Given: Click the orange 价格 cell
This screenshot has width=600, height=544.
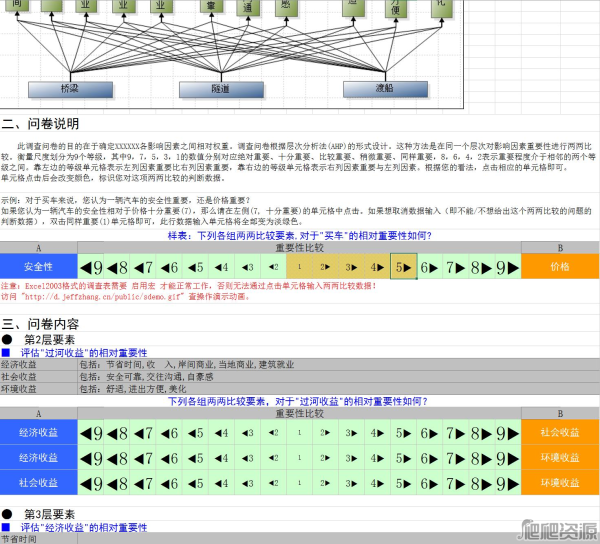Looking at the screenshot, I should [x=560, y=267].
